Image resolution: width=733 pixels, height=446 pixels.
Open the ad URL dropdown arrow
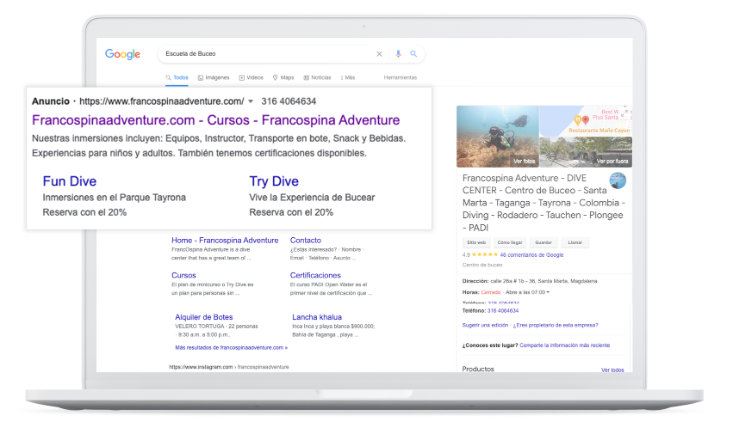click(251, 101)
